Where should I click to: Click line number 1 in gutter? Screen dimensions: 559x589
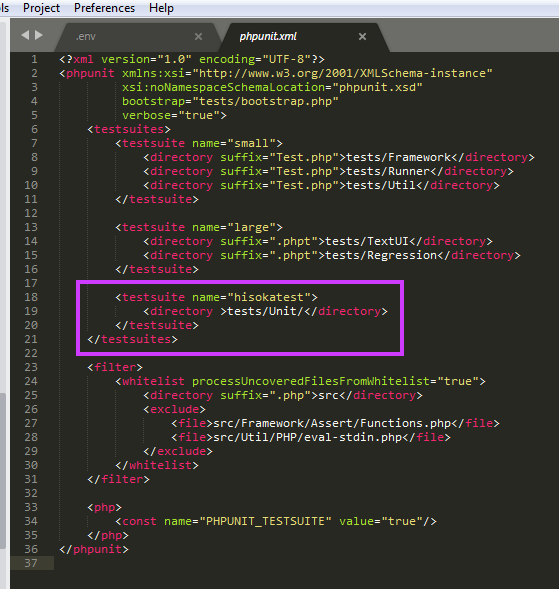pyautogui.click(x=34, y=59)
